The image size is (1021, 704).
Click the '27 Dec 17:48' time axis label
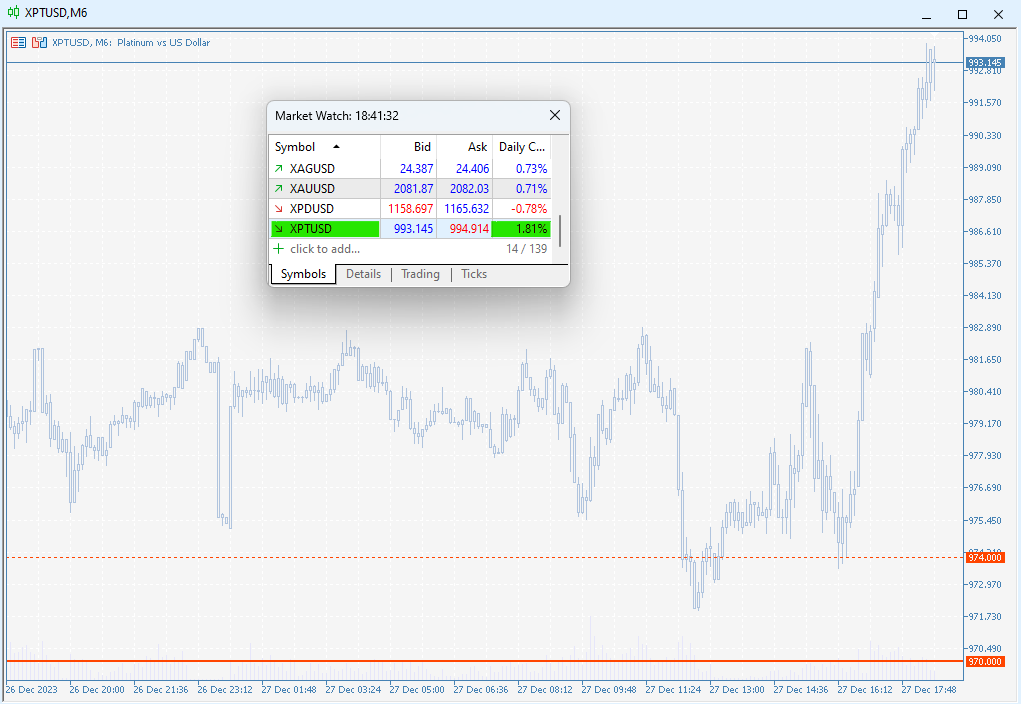(929, 690)
